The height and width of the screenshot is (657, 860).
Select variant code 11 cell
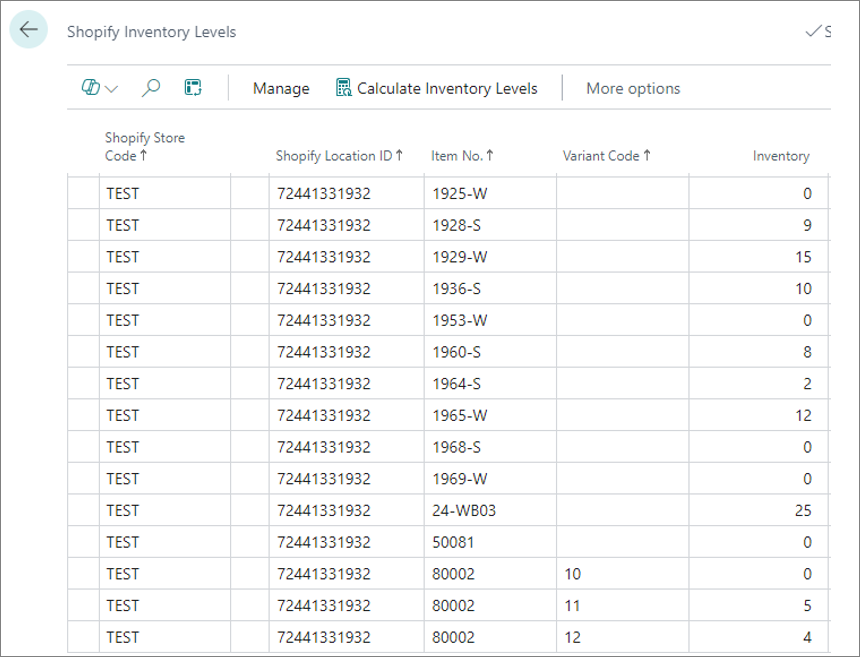622,606
